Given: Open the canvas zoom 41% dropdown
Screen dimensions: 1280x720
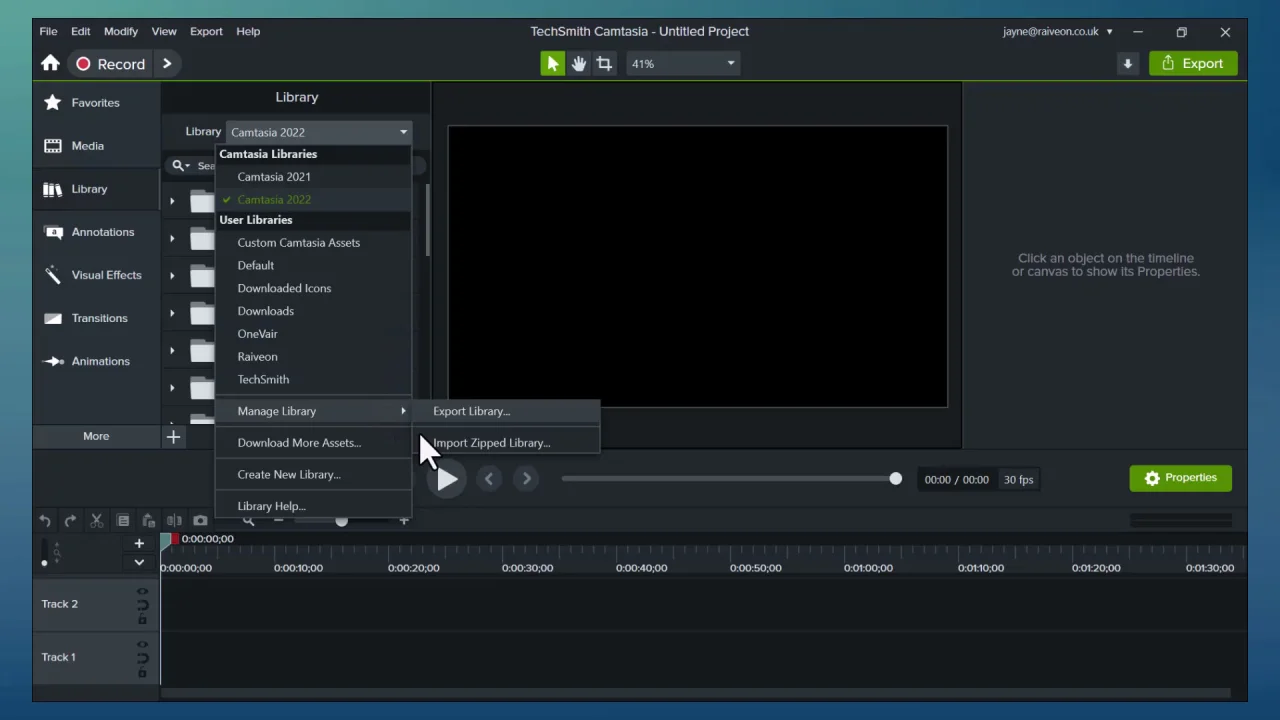Looking at the screenshot, I should coord(683,63).
